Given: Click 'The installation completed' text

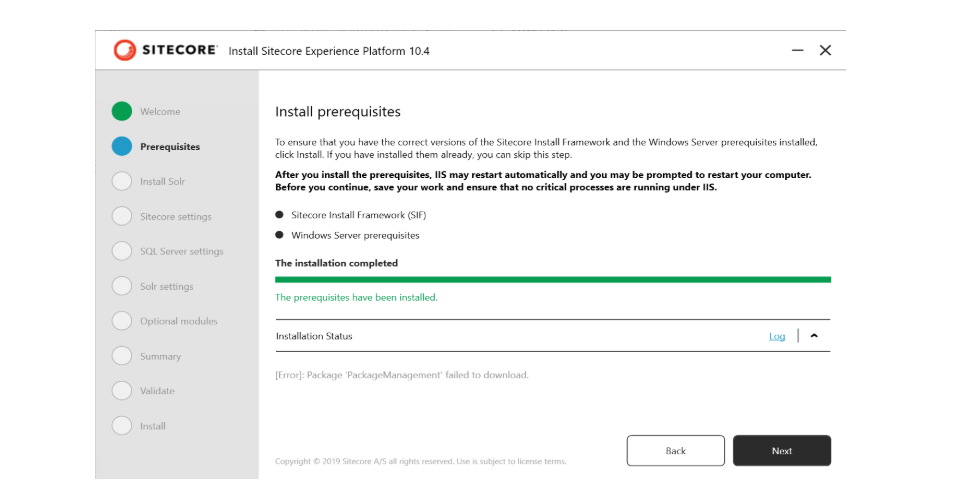Looking at the screenshot, I should 336,263.
